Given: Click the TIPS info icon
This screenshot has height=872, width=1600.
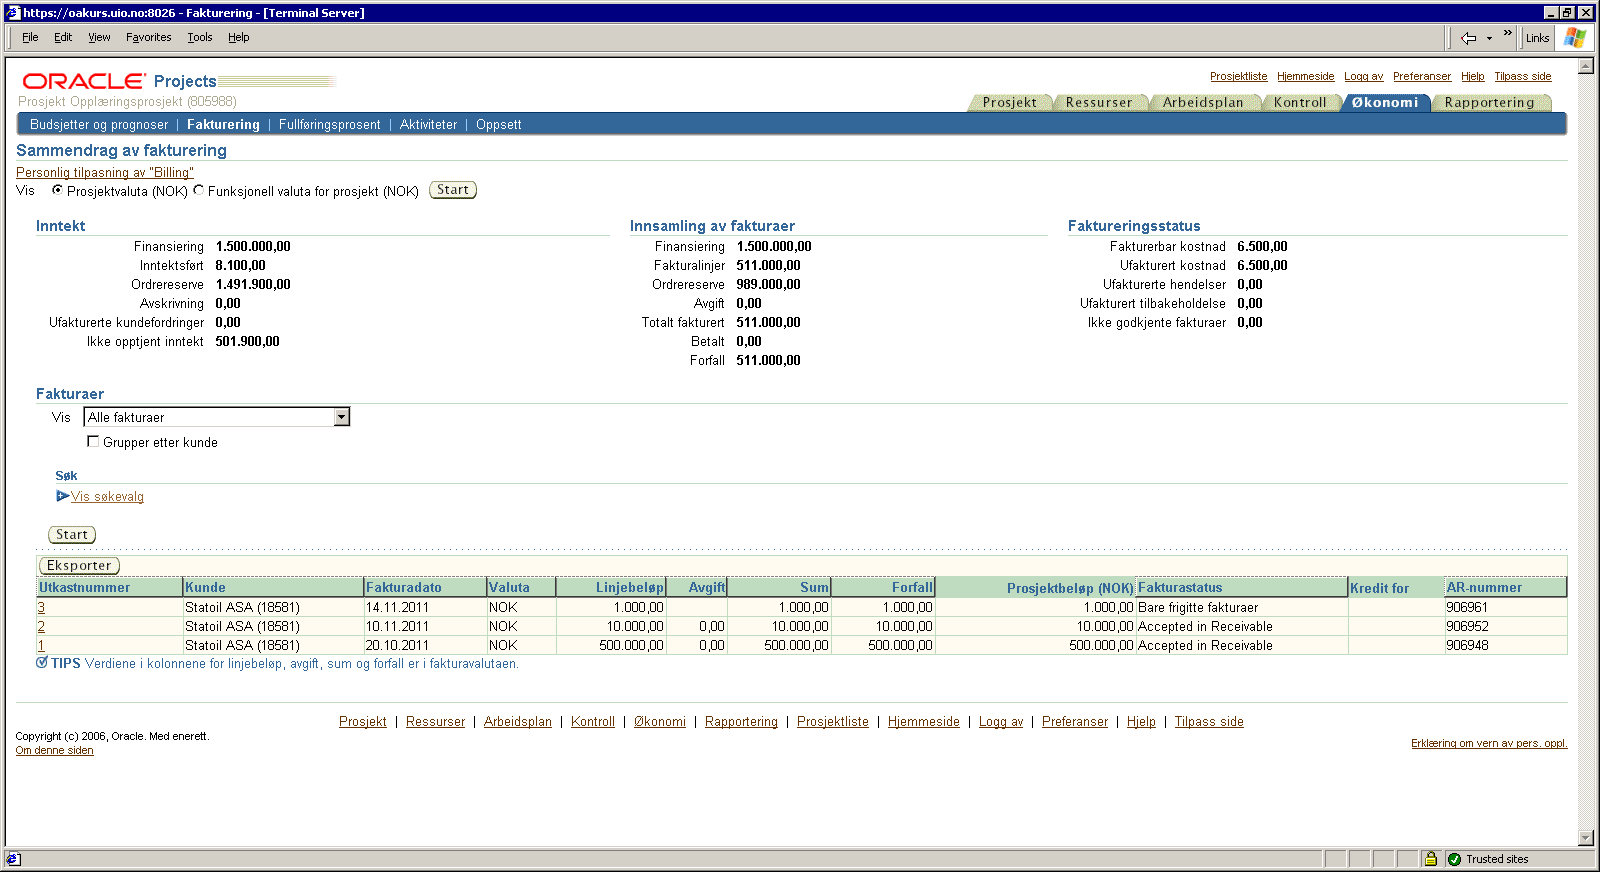Looking at the screenshot, I should 42,662.
